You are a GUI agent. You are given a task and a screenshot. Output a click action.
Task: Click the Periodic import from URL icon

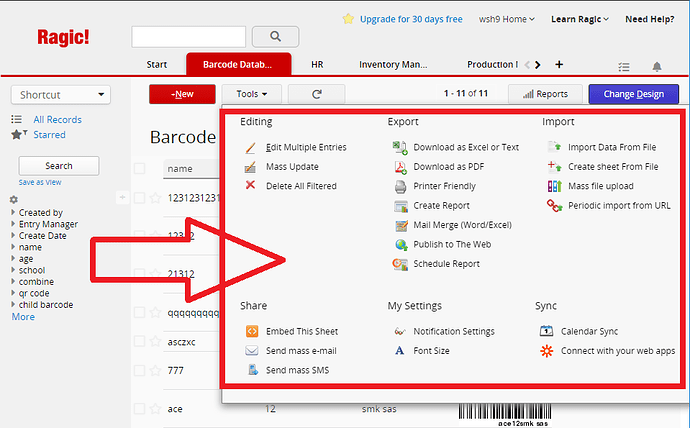[554, 205]
